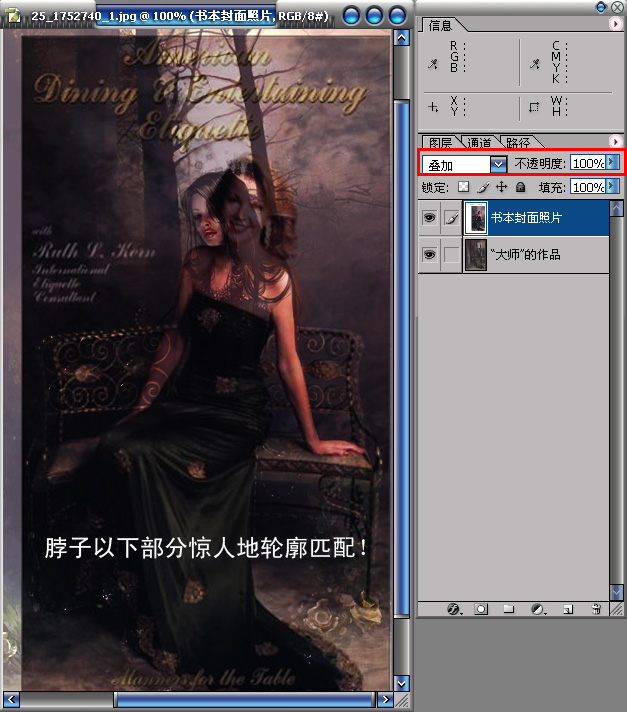Toggle the link box of "大师"的作品 layer
The width and height of the screenshot is (627, 712).
[x=451, y=254]
